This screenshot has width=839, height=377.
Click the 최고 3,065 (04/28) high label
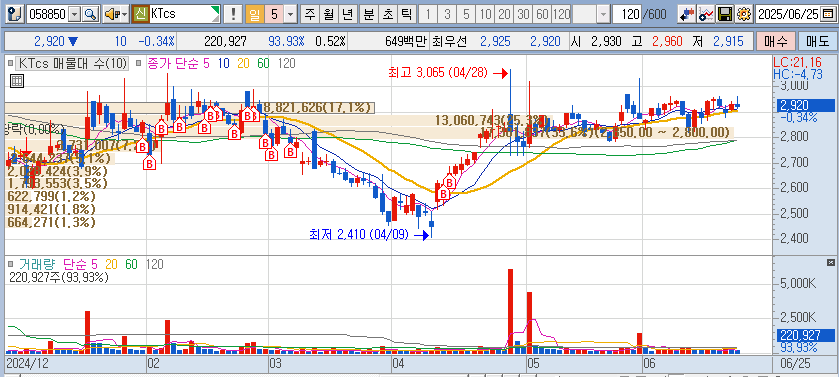coord(437,73)
